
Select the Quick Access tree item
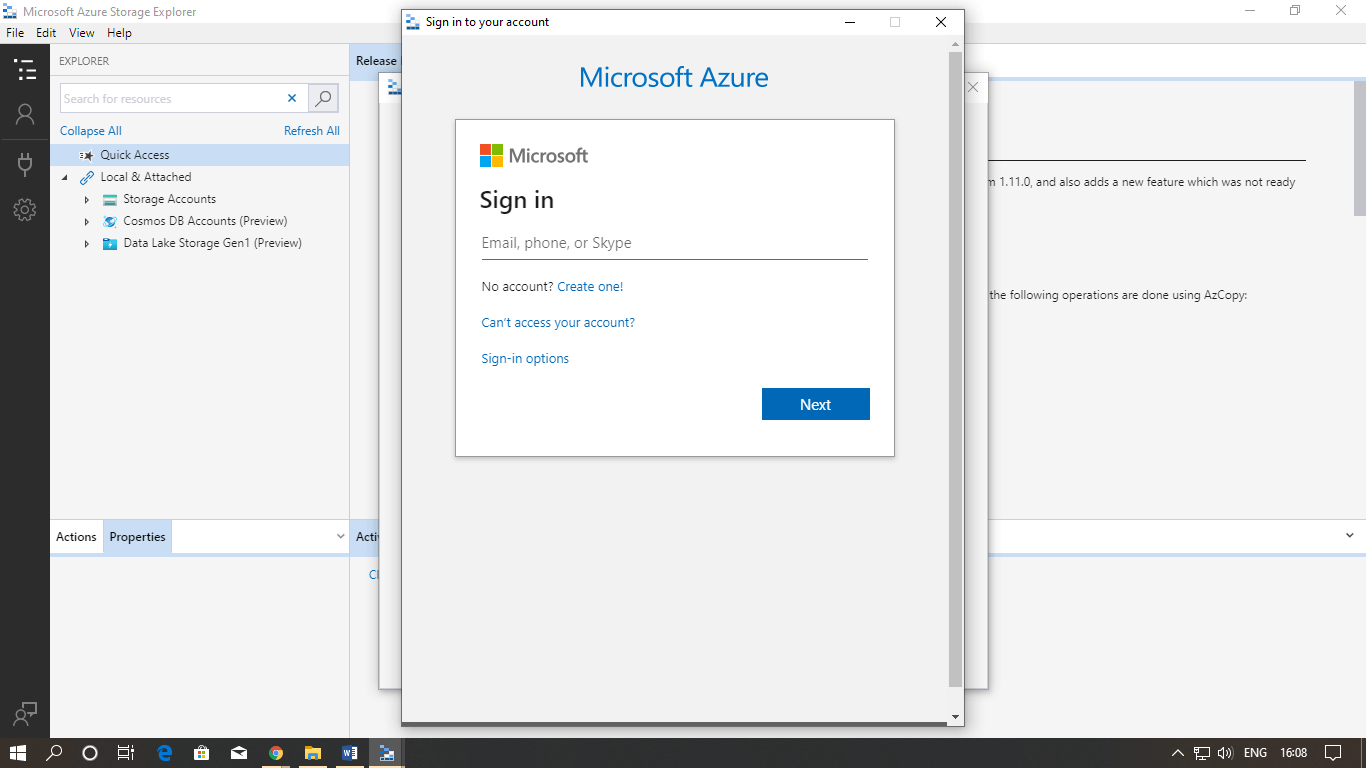[x=200, y=155]
